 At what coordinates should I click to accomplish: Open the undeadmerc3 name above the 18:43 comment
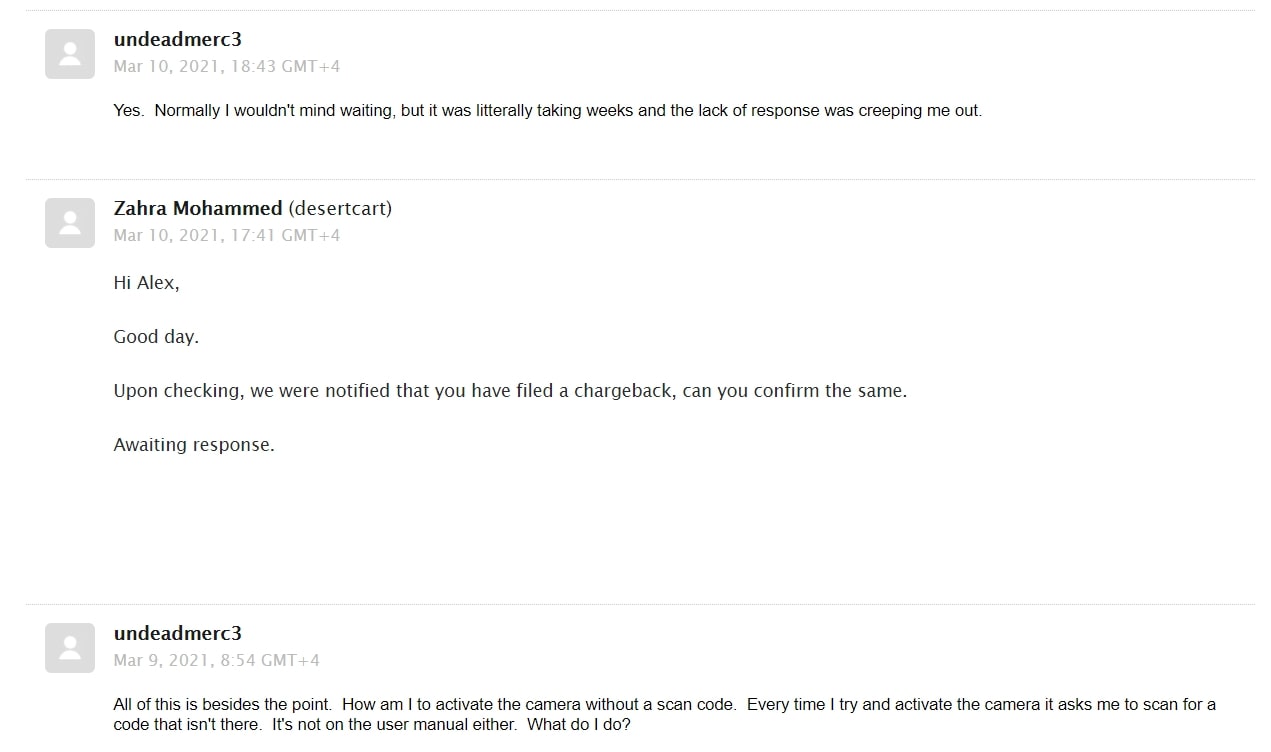point(178,40)
